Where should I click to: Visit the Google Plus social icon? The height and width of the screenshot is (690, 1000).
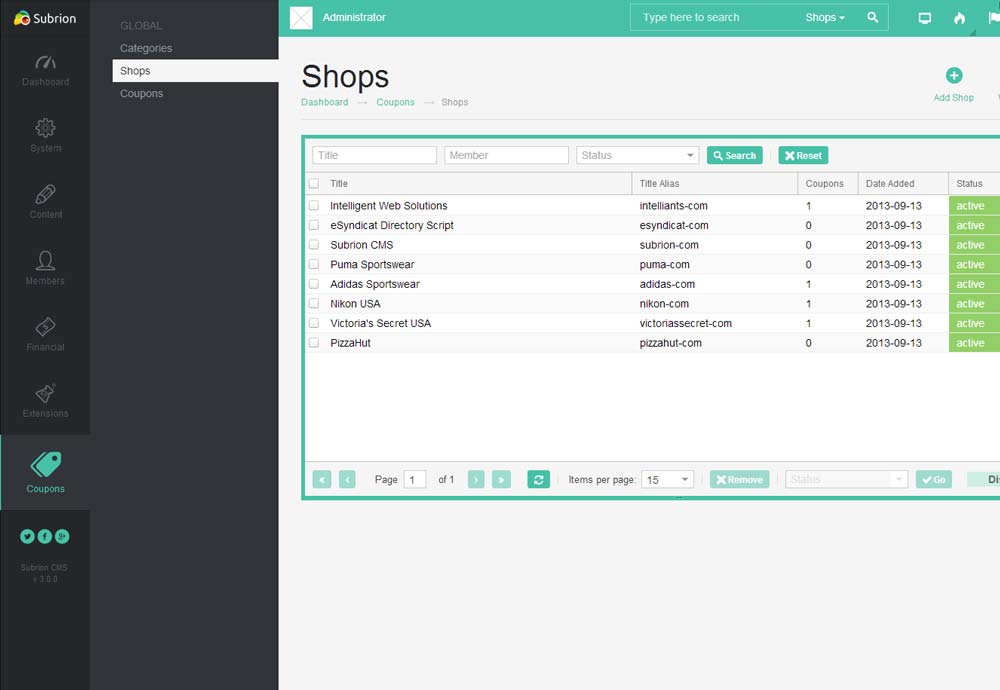click(62, 536)
